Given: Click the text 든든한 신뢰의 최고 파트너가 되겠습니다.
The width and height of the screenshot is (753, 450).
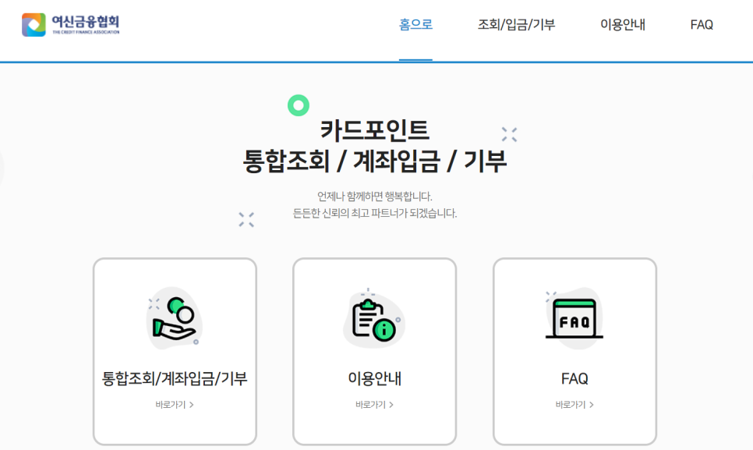Looking at the screenshot, I should (375, 213).
